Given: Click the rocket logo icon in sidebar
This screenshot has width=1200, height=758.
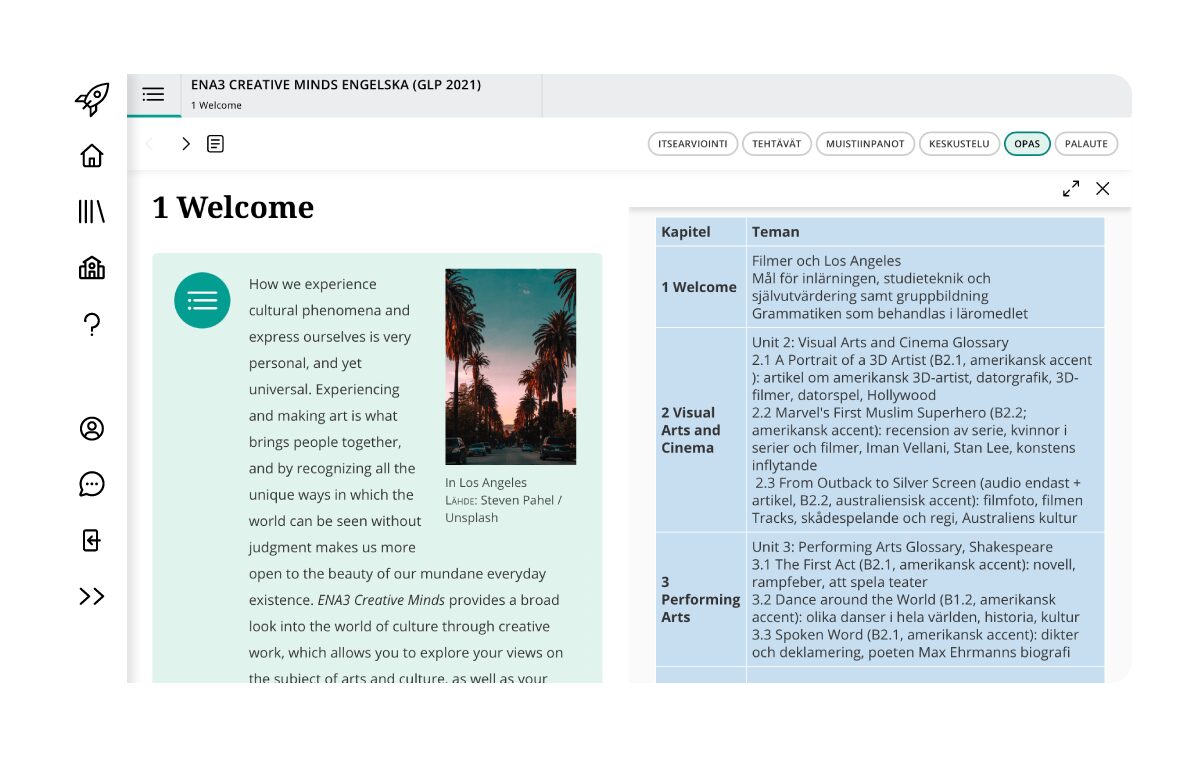Looking at the screenshot, I should point(92,99).
